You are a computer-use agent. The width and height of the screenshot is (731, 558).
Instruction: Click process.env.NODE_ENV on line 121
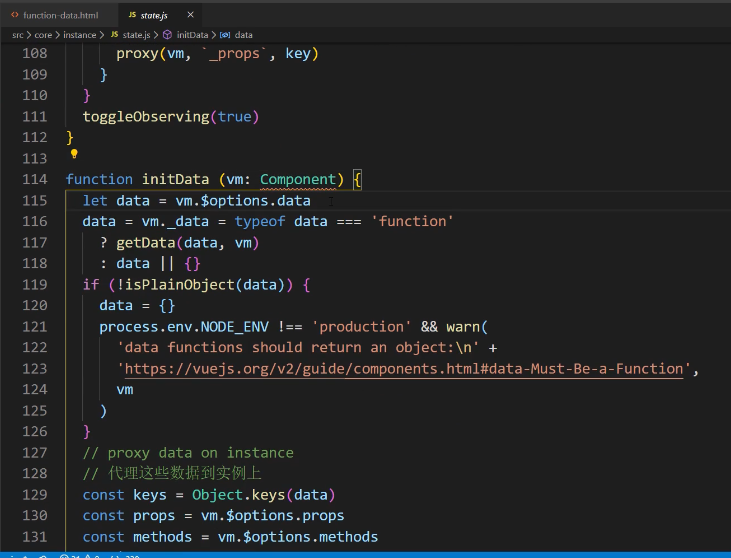tap(184, 327)
